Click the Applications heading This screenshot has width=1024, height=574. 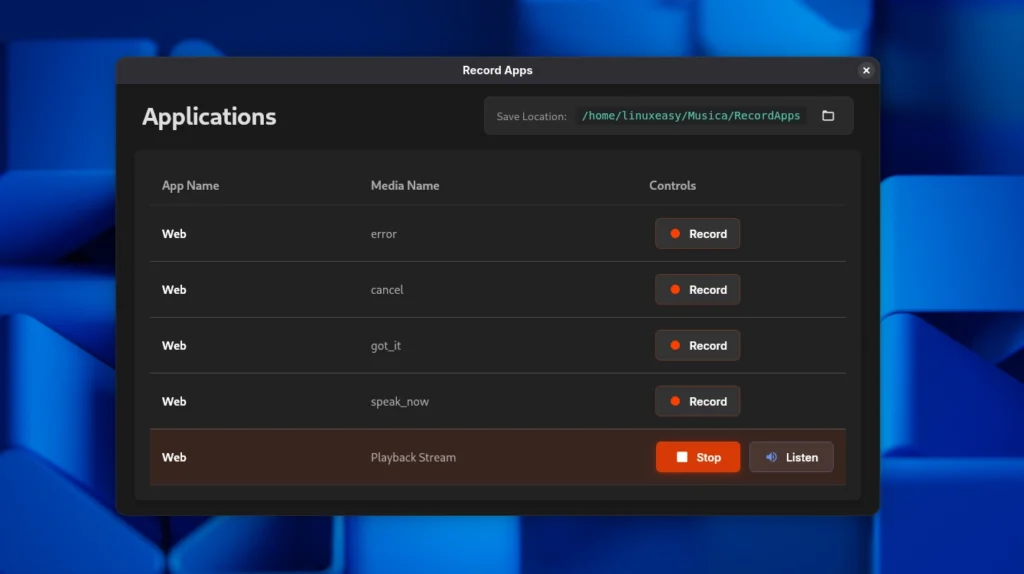pos(209,116)
